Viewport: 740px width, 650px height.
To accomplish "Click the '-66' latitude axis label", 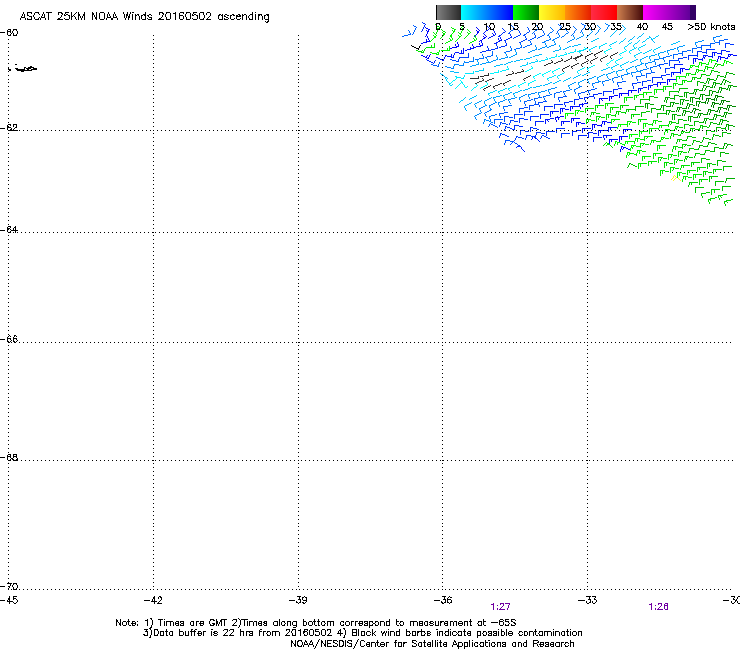I will point(9,339).
